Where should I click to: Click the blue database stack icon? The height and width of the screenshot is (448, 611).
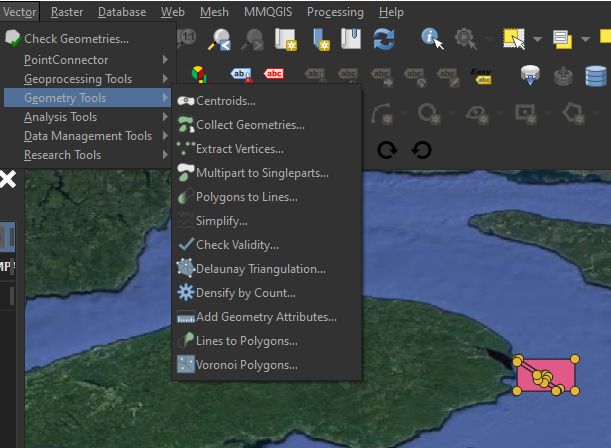coord(596,76)
